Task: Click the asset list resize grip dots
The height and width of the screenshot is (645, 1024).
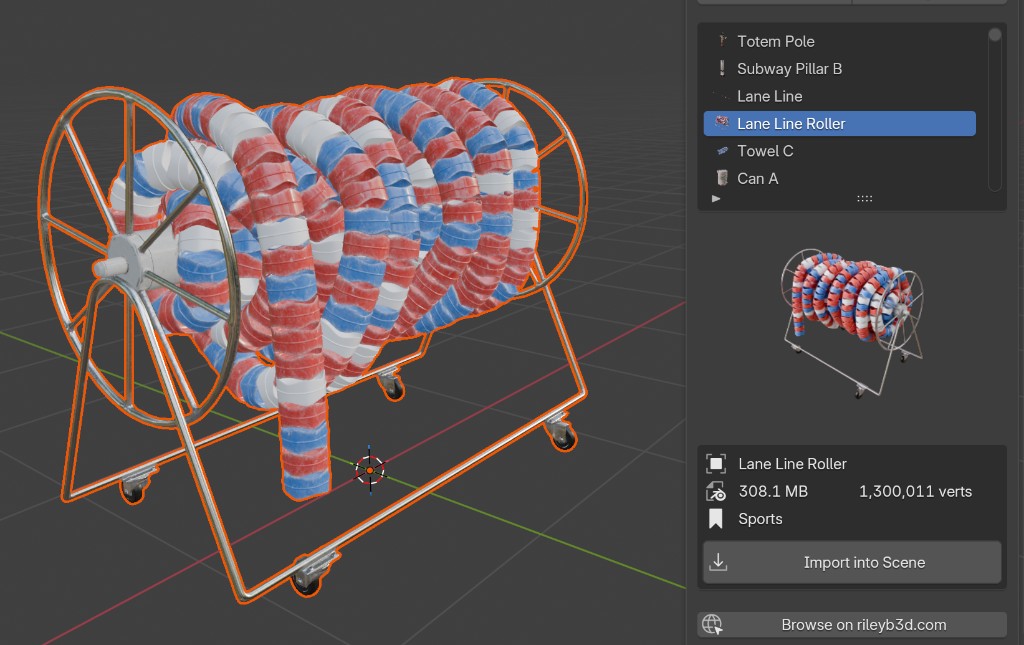Action: 864,198
